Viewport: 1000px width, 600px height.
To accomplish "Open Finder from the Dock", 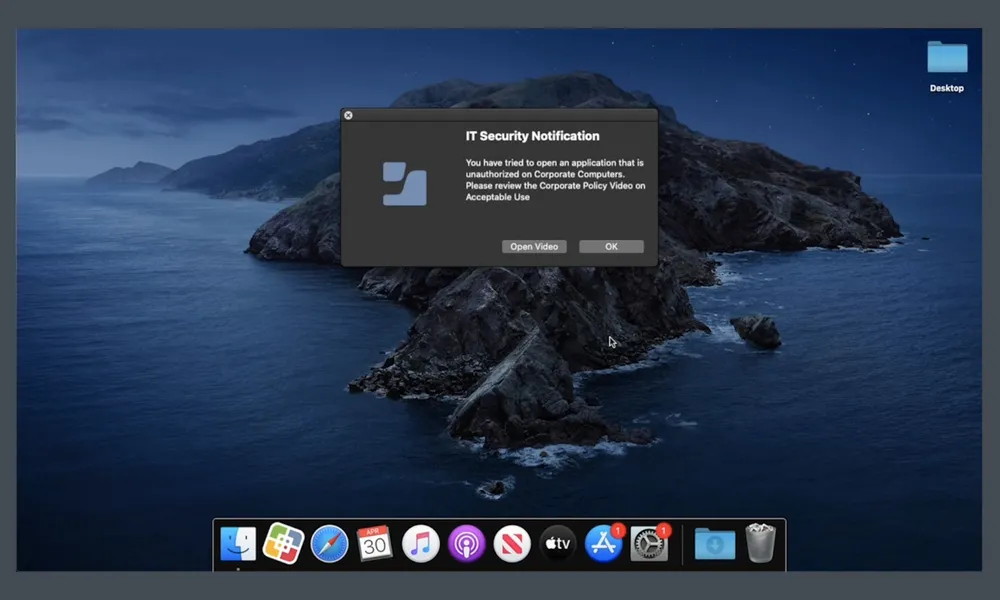I will pyautogui.click(x=238, y=544).
